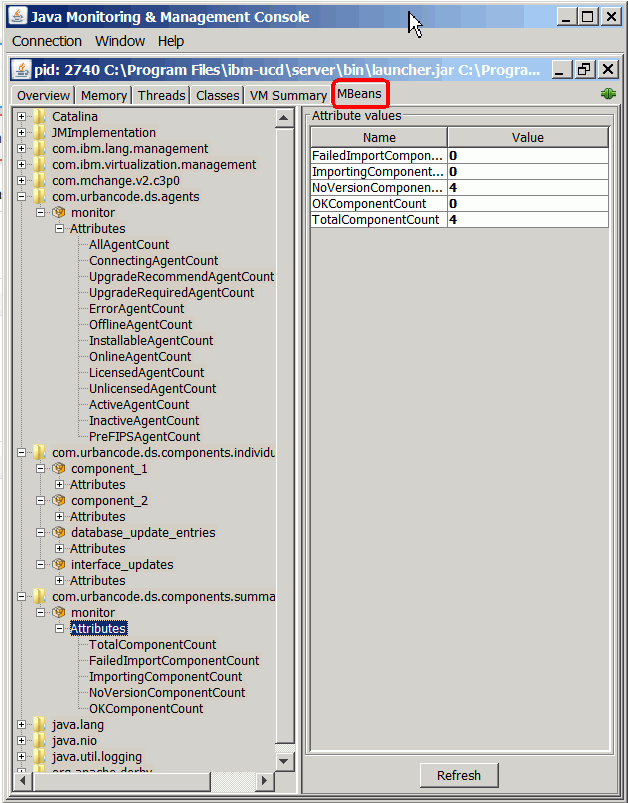
Task: Expand Attributes under component_1
Action: pos(59,484)
